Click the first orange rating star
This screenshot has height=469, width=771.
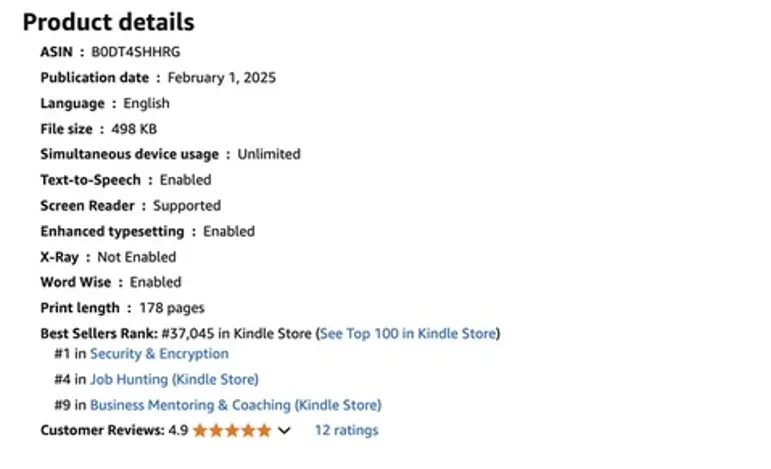click(x=200, y=431)
